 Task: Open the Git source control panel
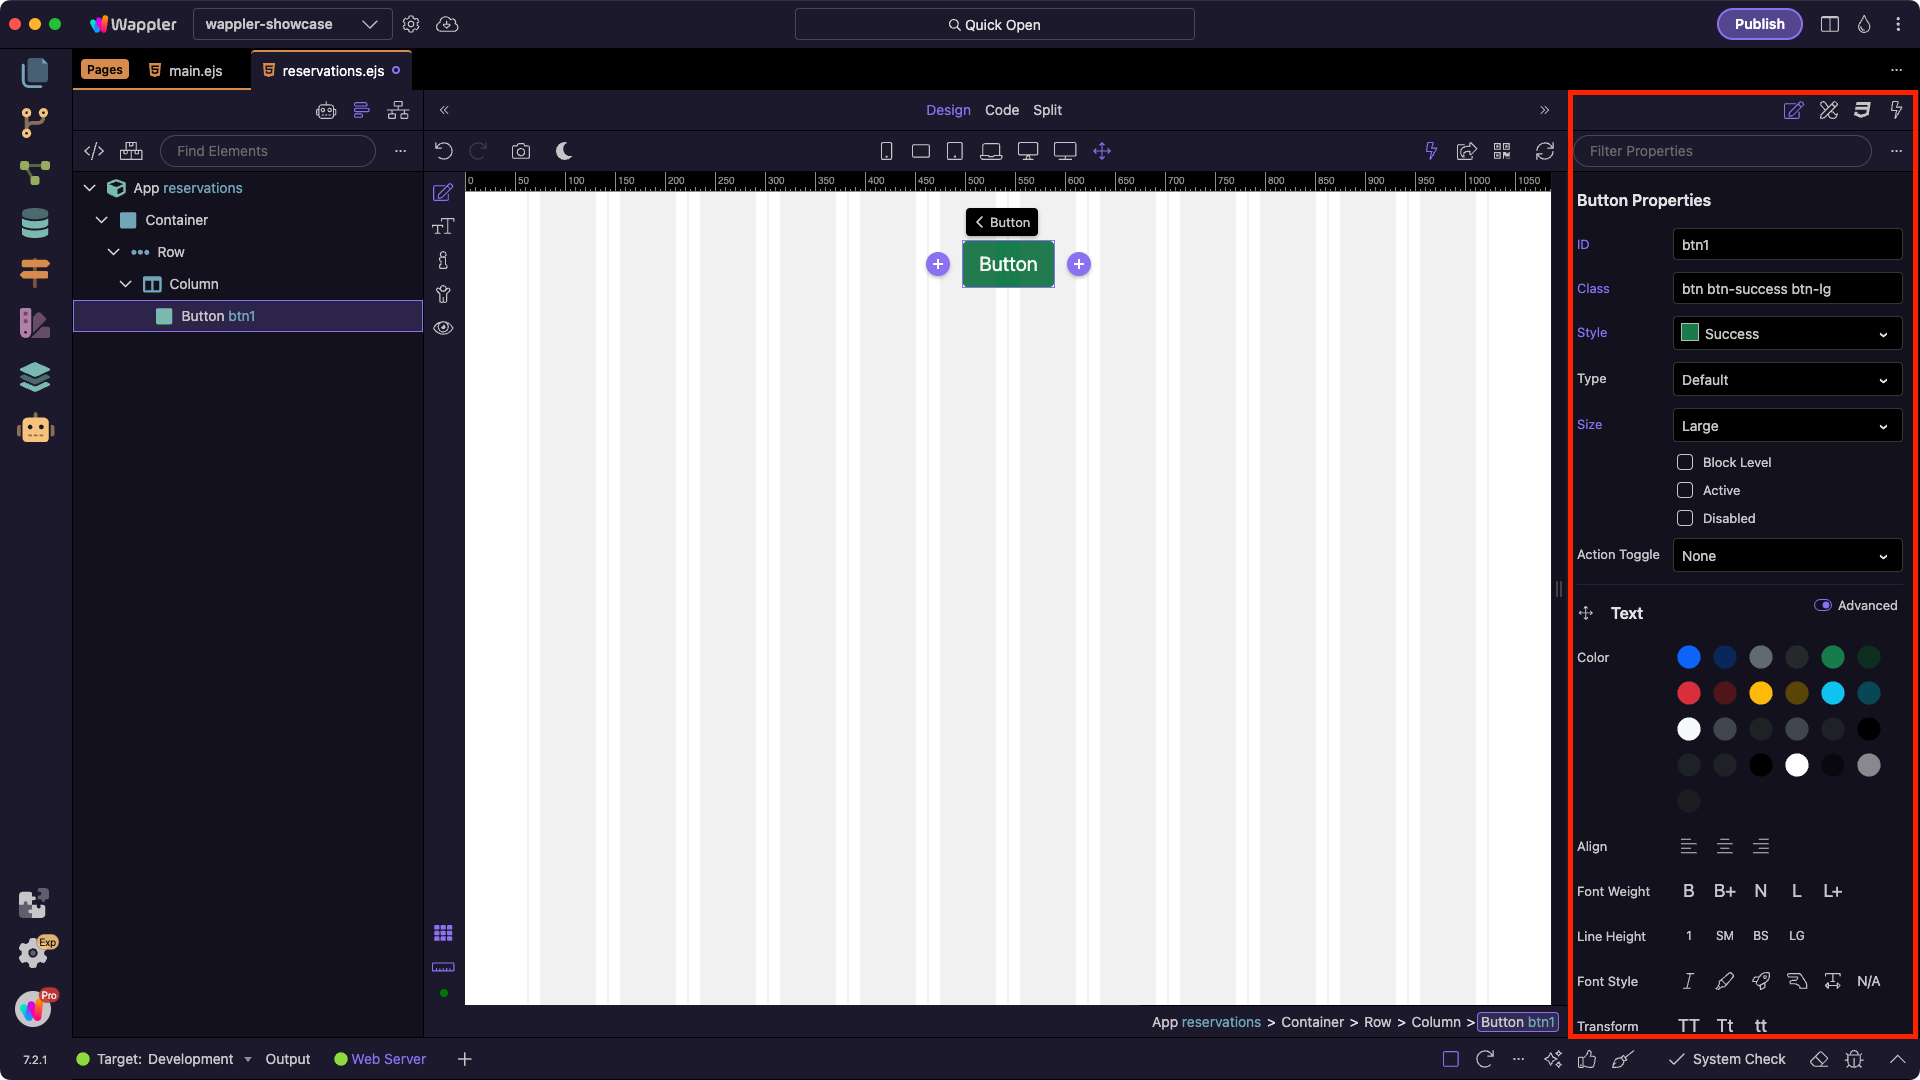pos(35,122)
